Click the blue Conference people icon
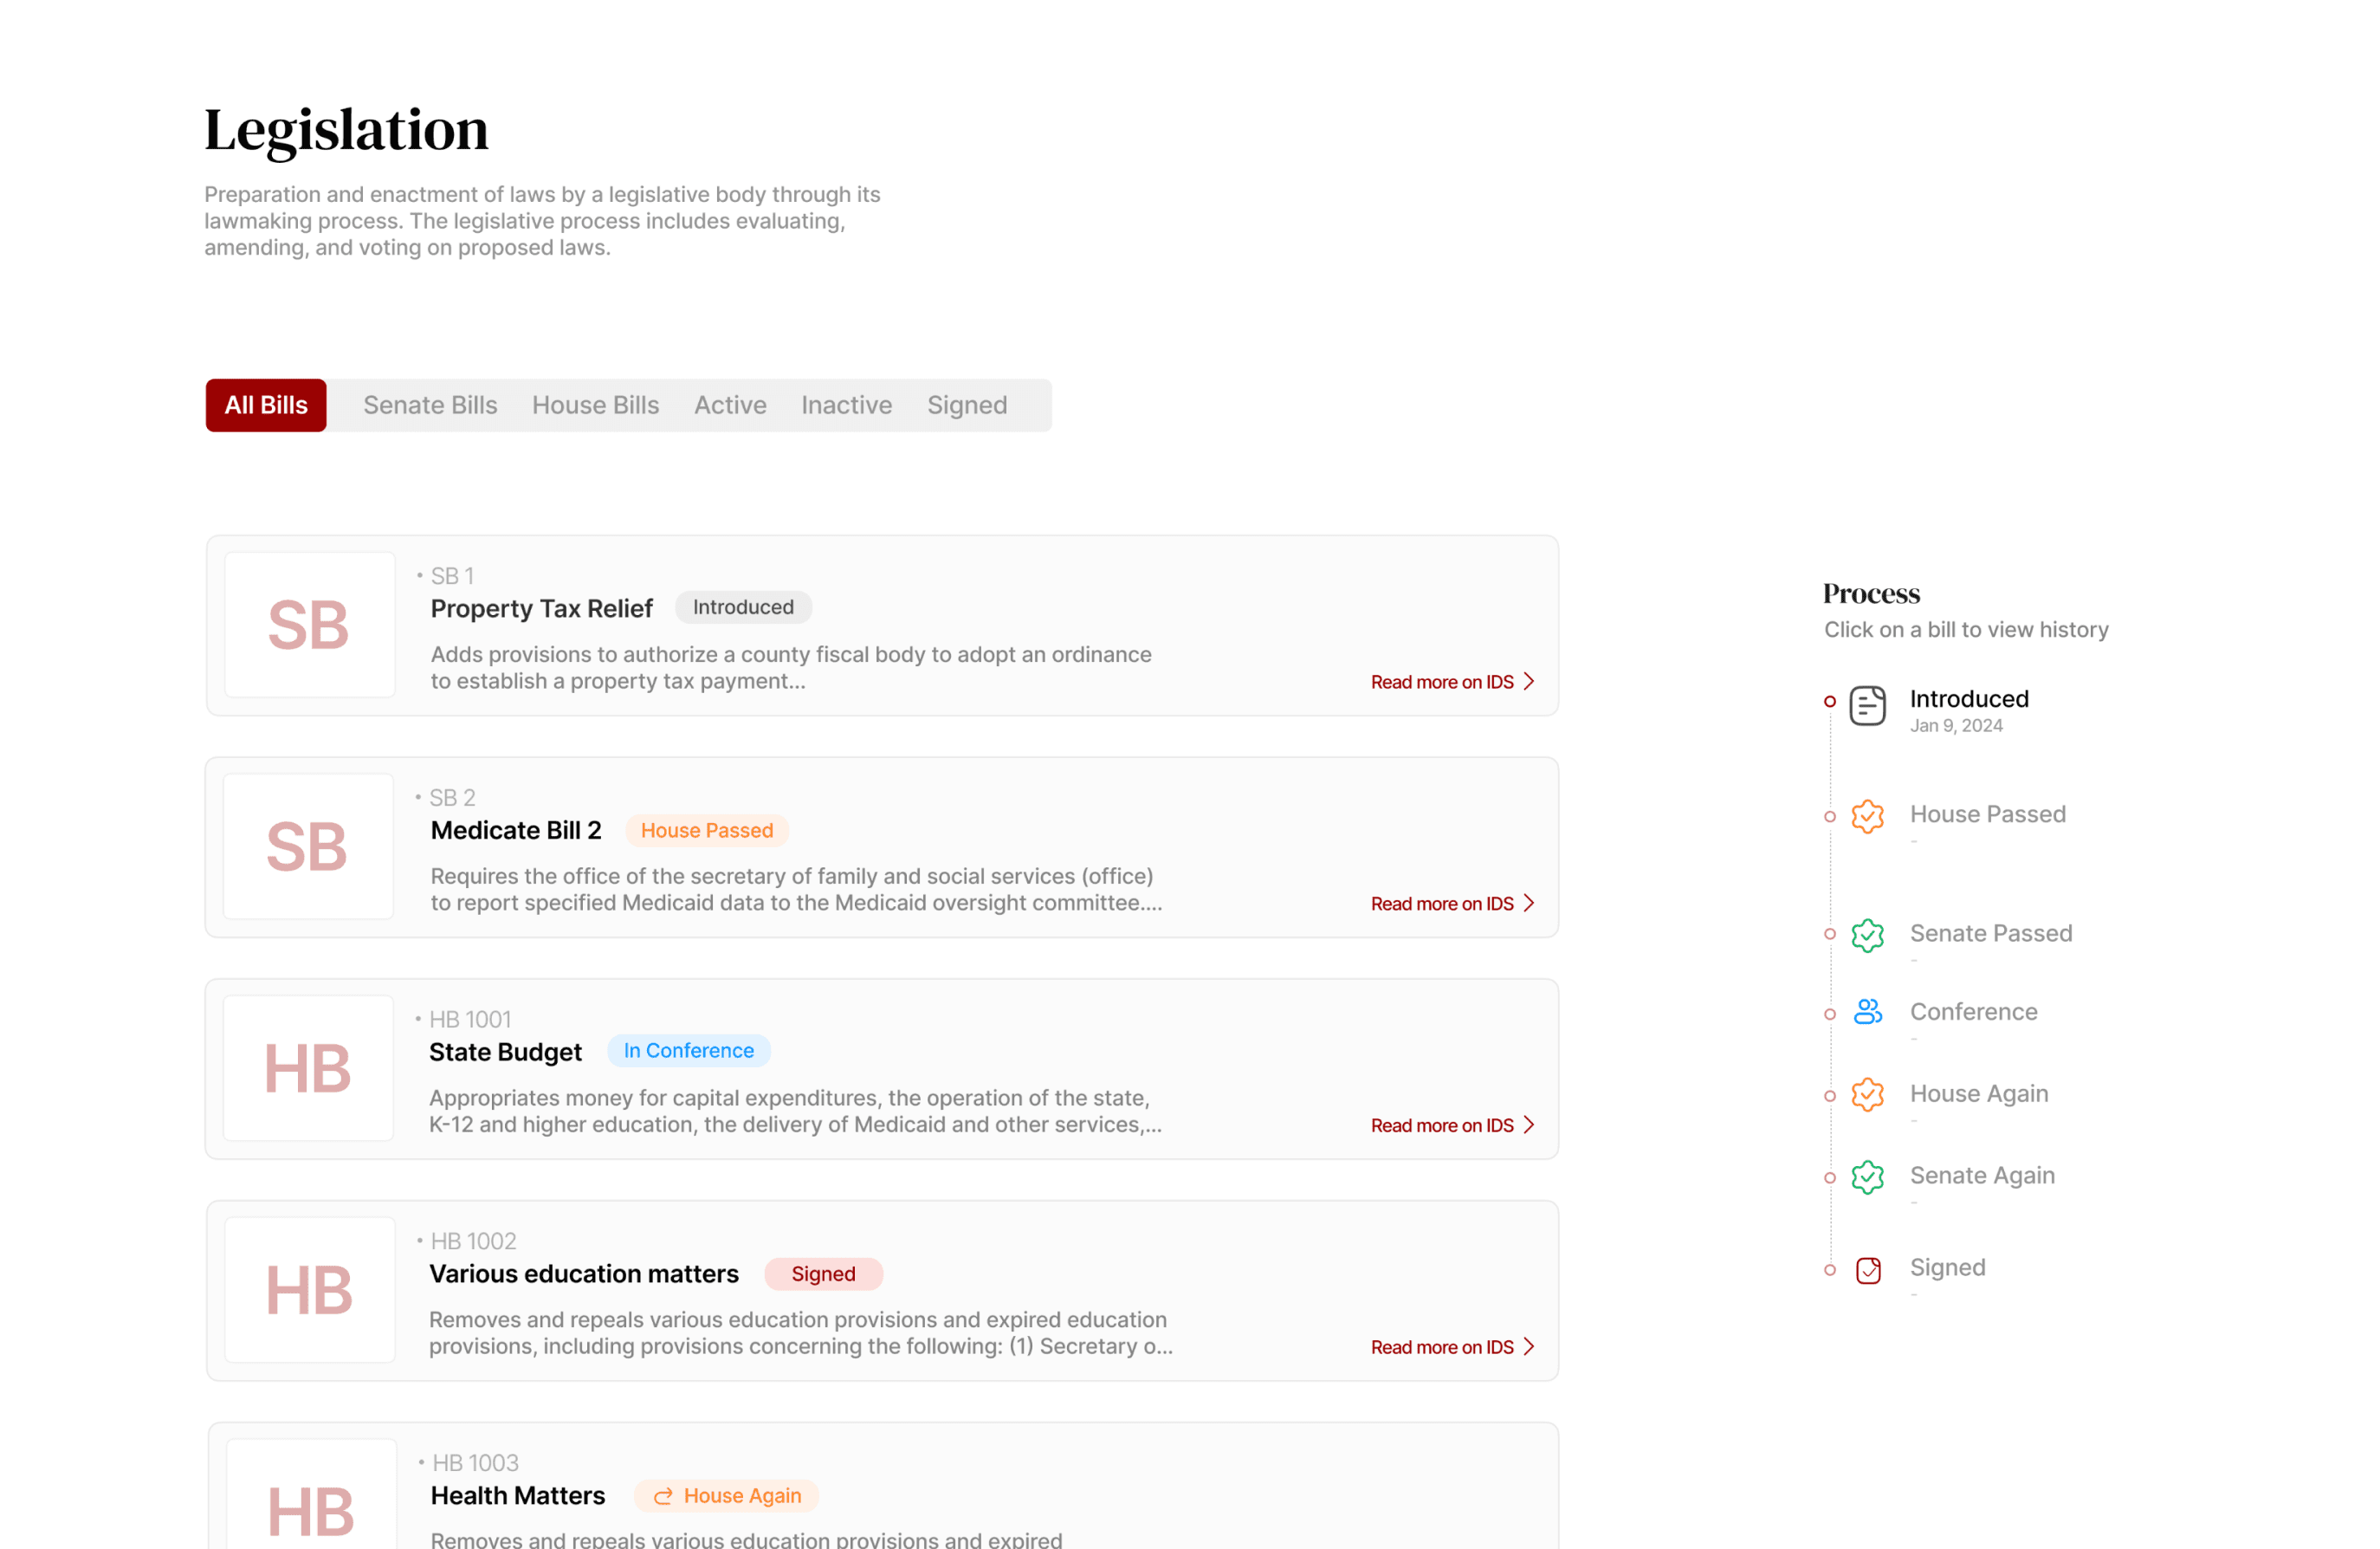This screenshot has width=2380, height=1549. pyautogui.click(x=1867, y=1012)
